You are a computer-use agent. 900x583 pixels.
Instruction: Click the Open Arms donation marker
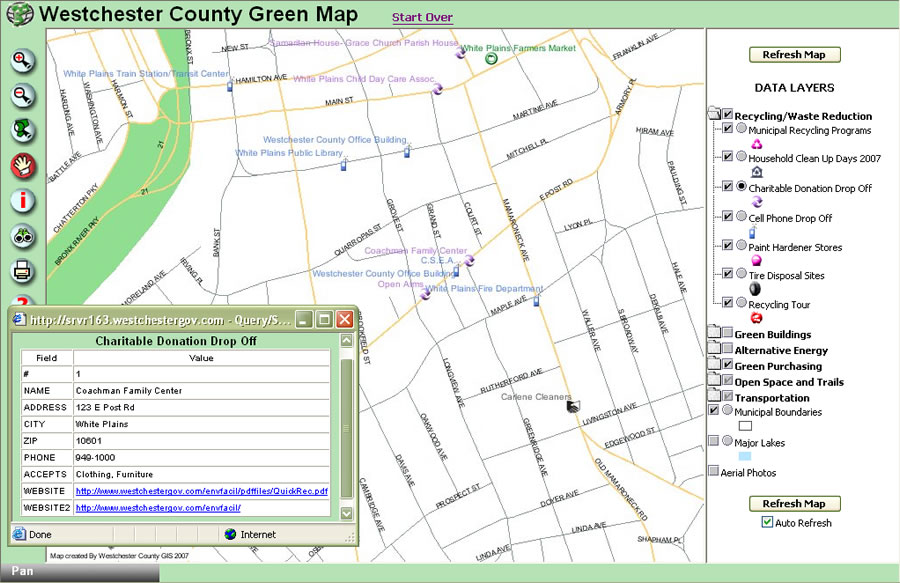425,294
